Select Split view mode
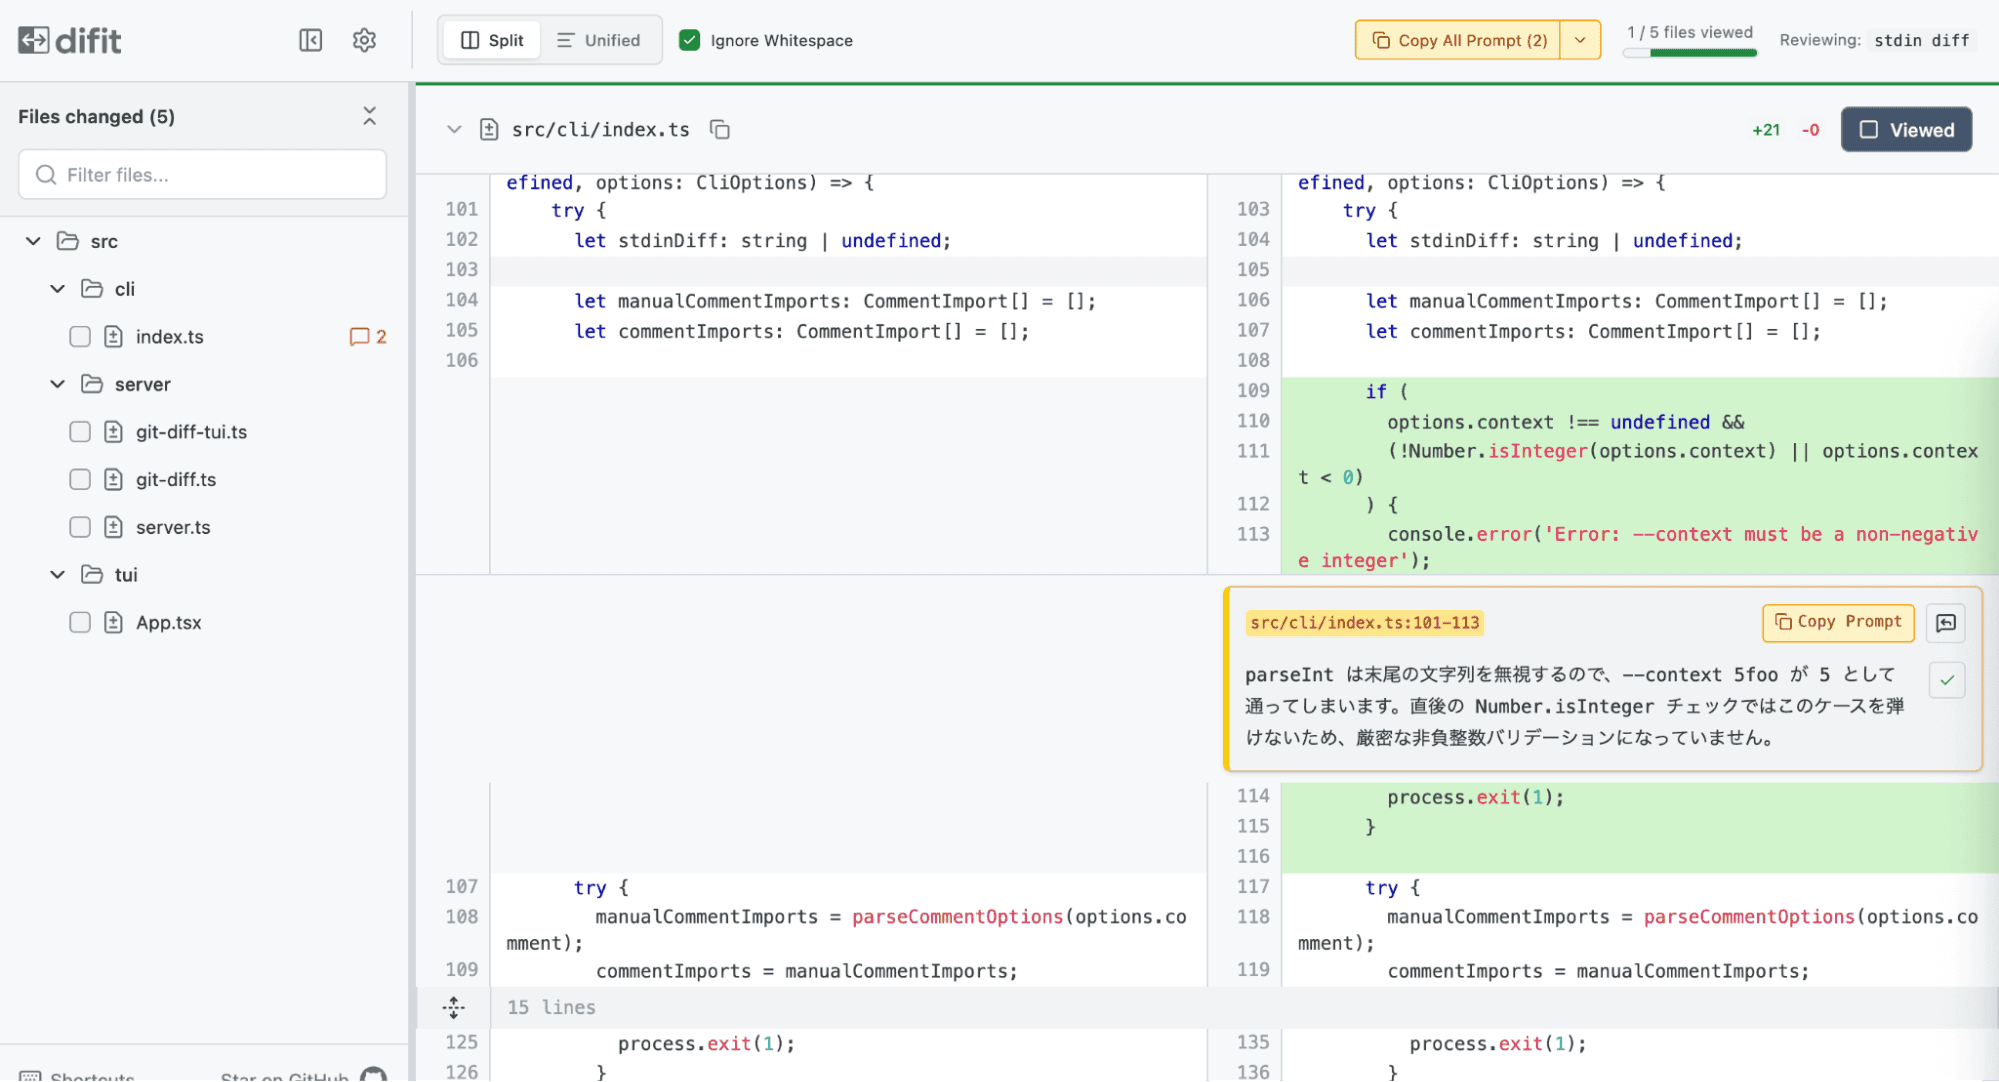 (492, 40)
